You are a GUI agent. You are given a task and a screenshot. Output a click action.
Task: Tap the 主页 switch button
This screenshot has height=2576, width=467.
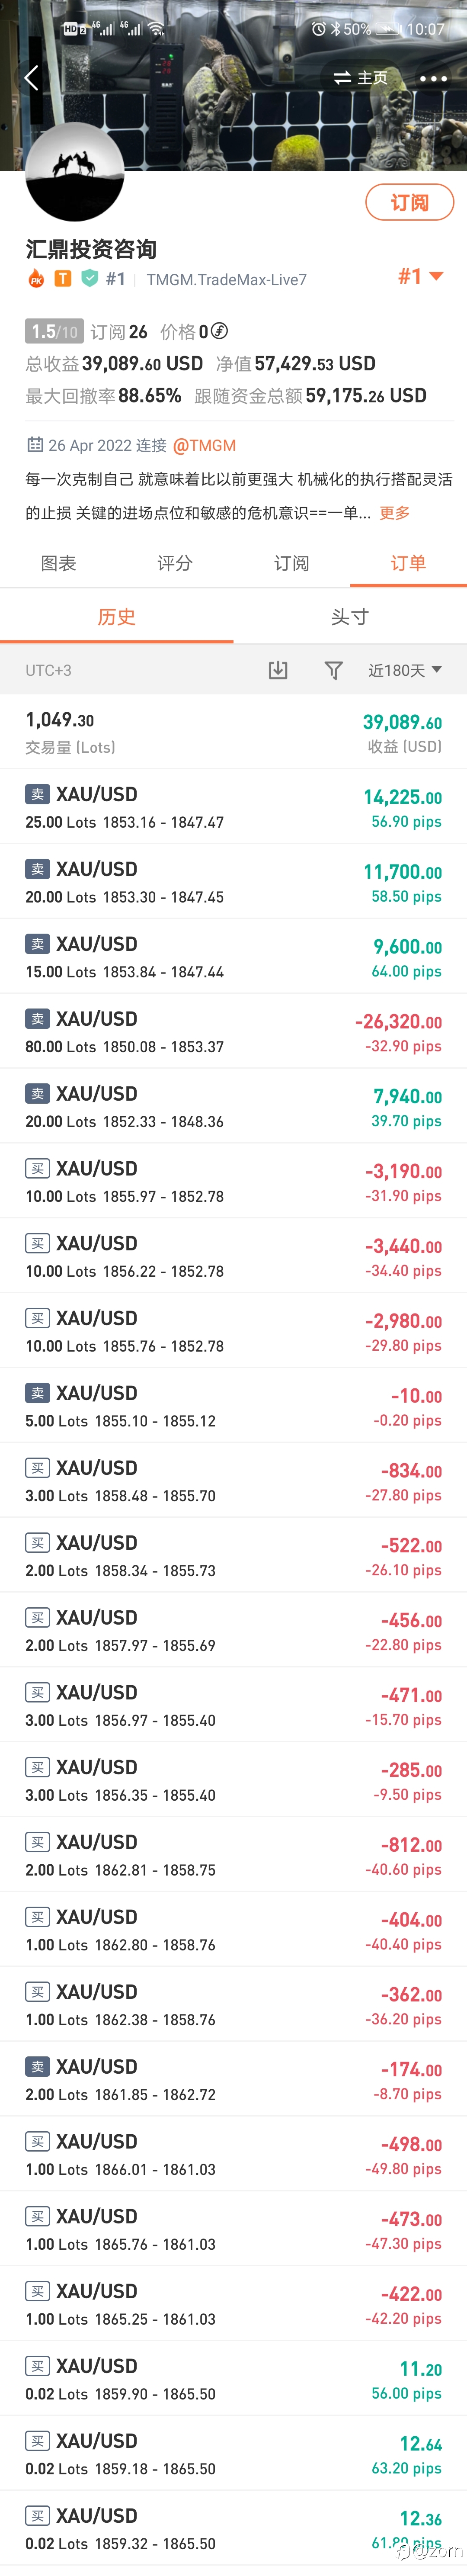click(x=361, y=78)
